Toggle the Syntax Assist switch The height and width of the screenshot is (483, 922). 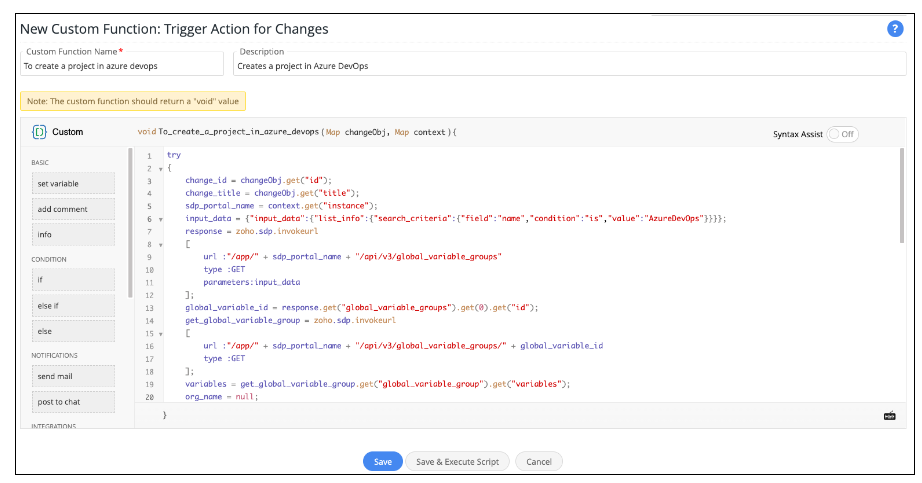click(842, 134)
